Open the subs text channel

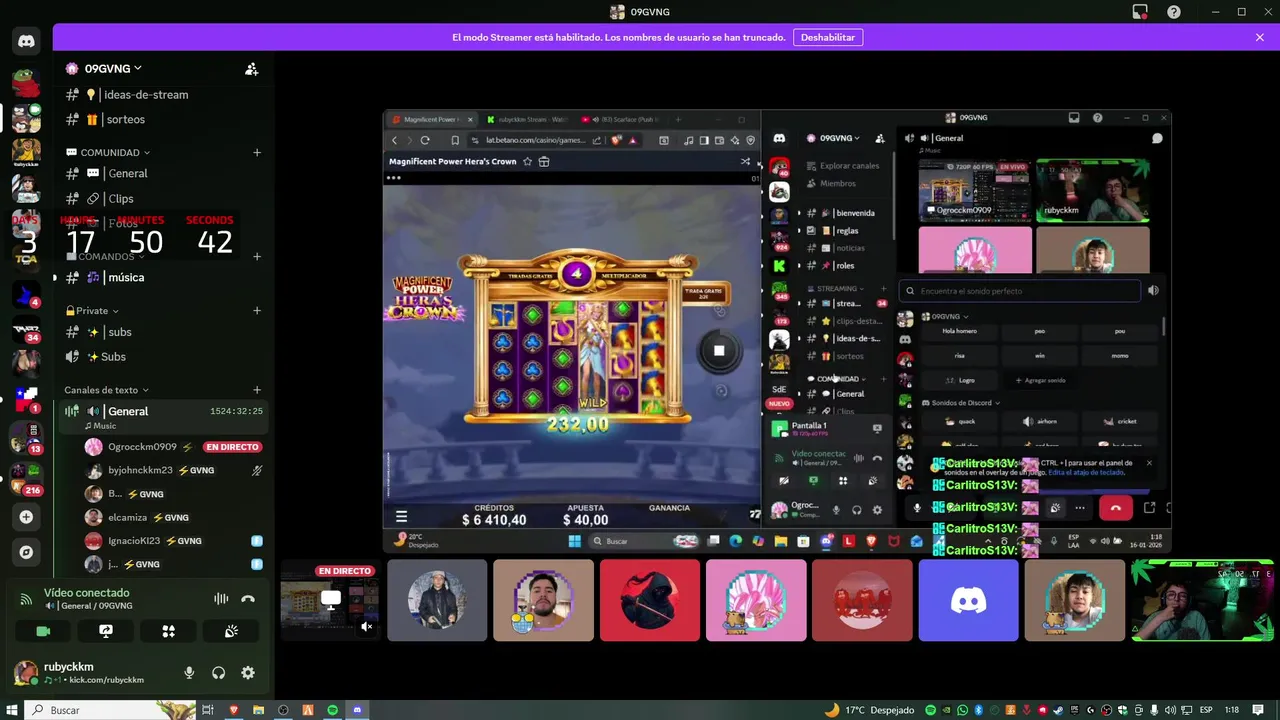120,332
